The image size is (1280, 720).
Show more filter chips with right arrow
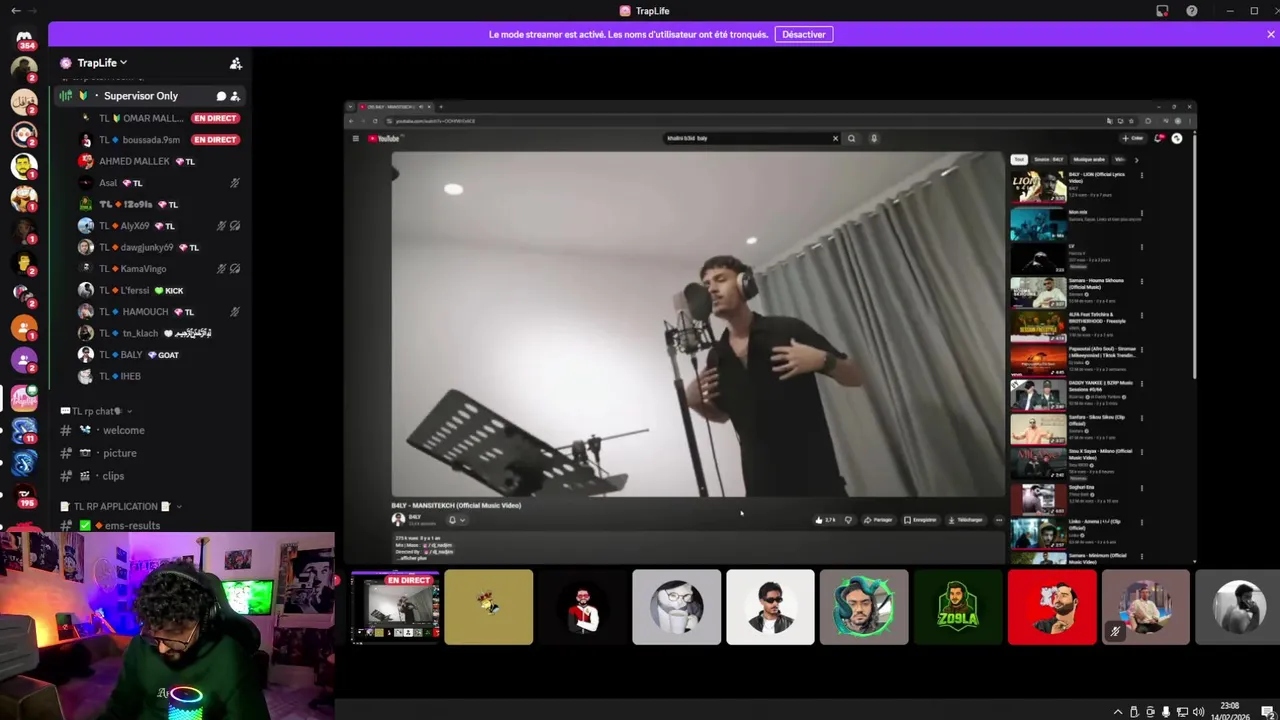point(1135,160)
